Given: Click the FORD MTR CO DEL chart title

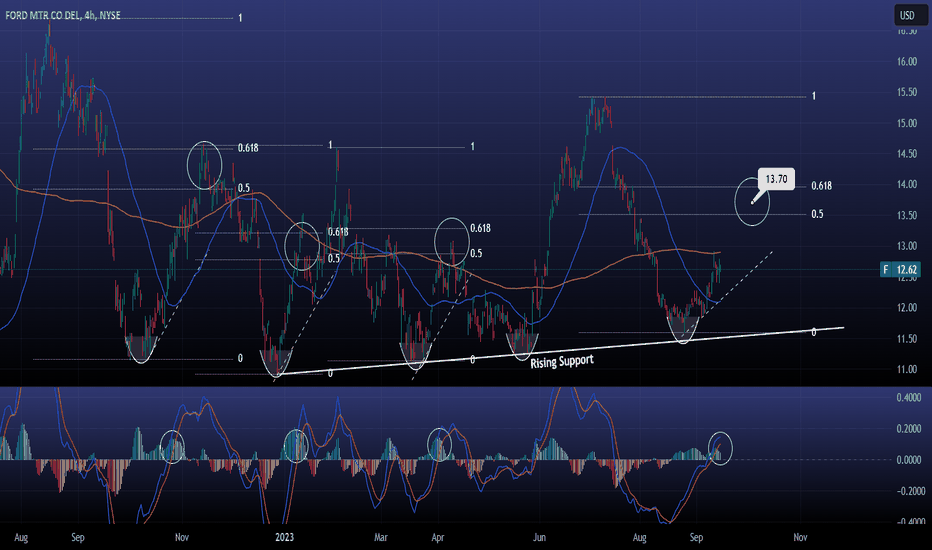Looking at the screenshot, I should 63,15.
